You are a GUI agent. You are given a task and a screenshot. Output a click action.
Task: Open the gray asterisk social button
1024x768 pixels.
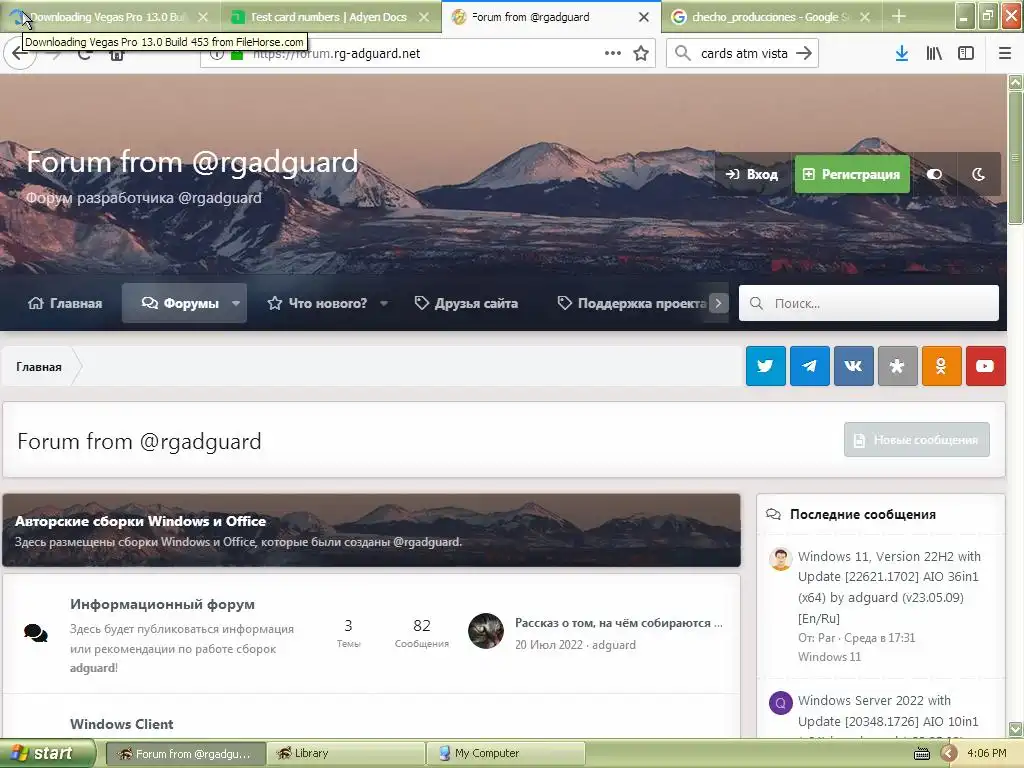(x=897, y=366)
